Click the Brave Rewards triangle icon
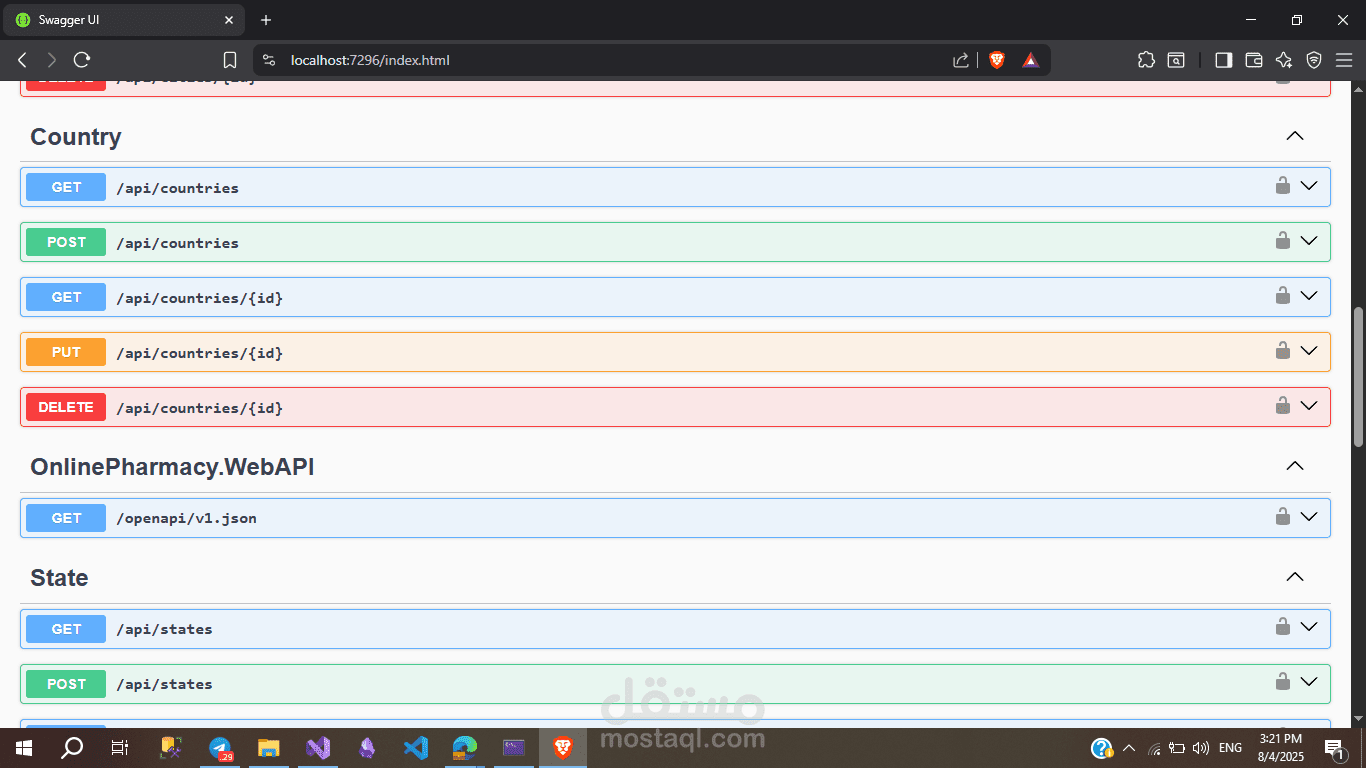Image resolution: width=1366 pixels, height=768 pixels. 1031,60
